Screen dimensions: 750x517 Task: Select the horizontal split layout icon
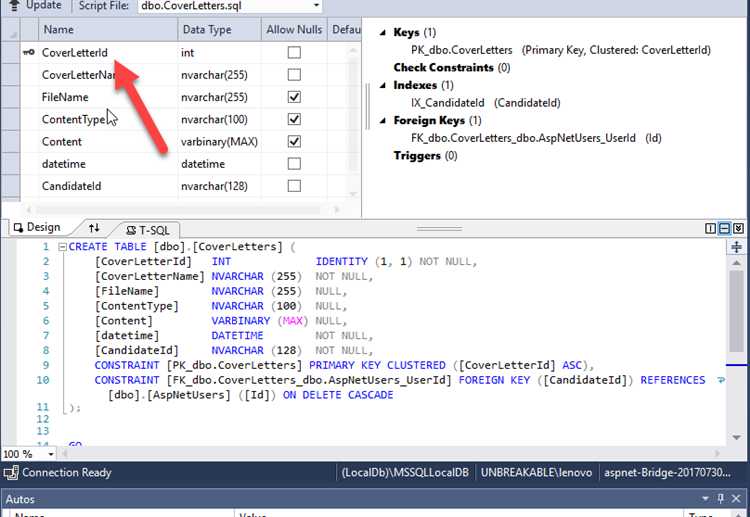point(725,228)
